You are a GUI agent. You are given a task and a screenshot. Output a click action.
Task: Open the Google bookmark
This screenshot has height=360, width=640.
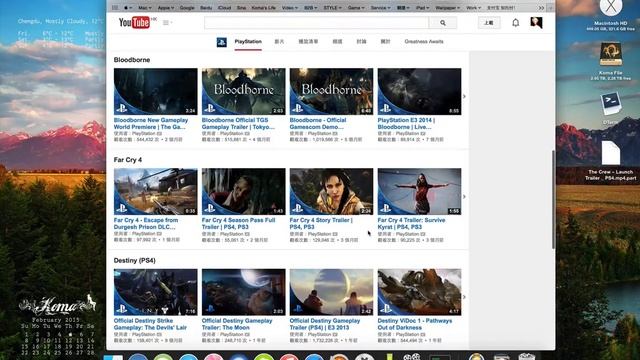[187, 8]
